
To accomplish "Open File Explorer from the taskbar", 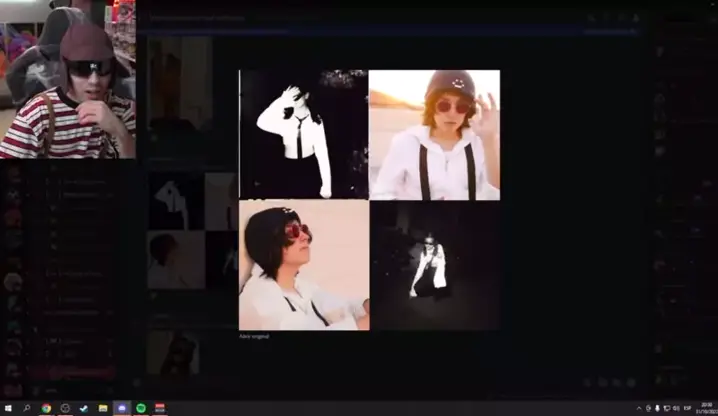I will 103,408.
